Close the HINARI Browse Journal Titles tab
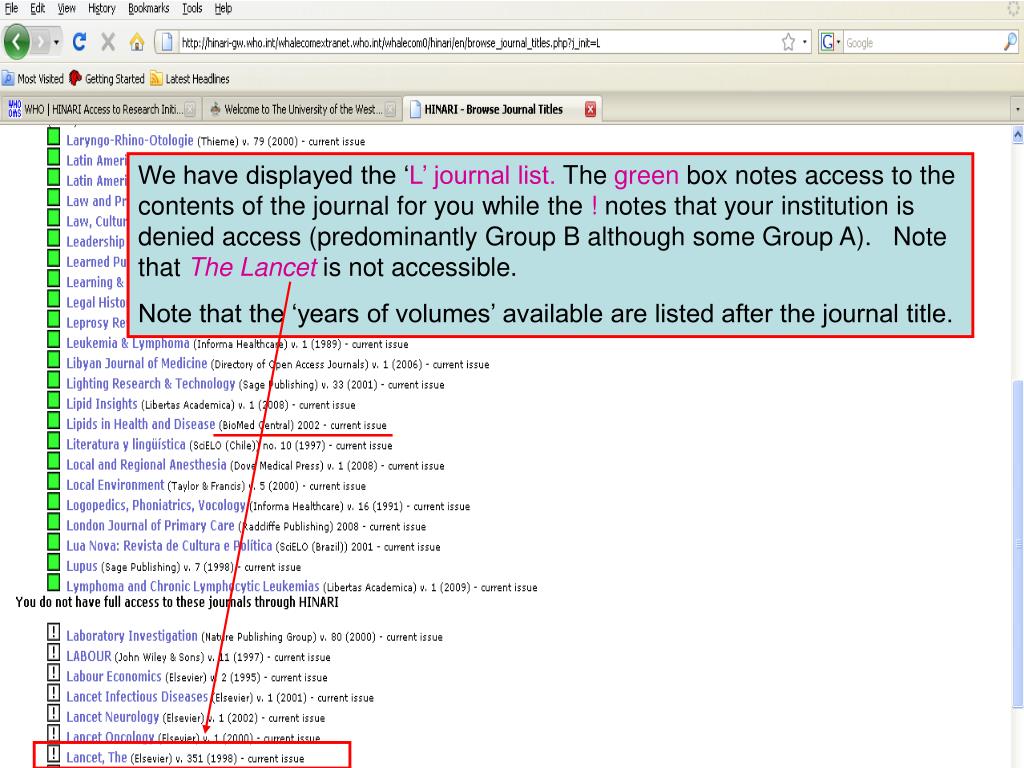Screen dimensions: 1024x768 [x=590, y=109]
